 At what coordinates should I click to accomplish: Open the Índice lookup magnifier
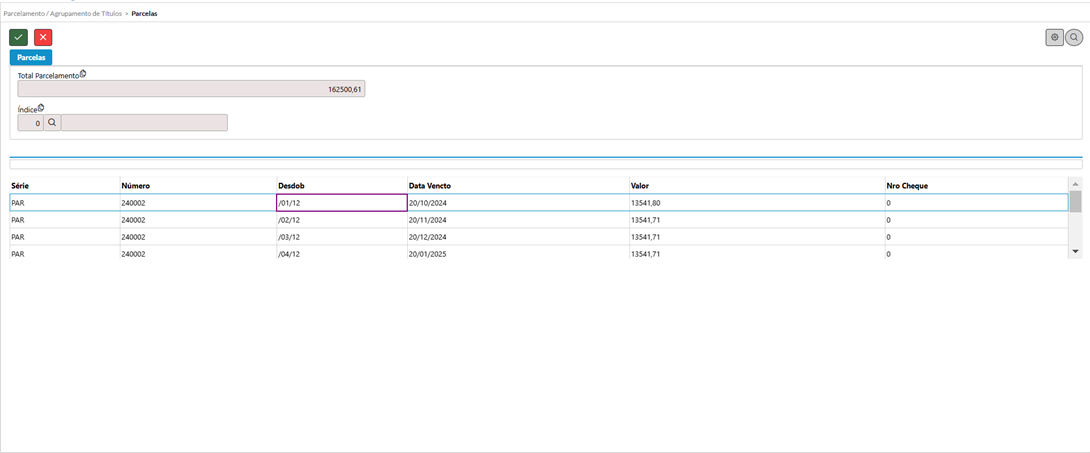click(x=52, y=123)
